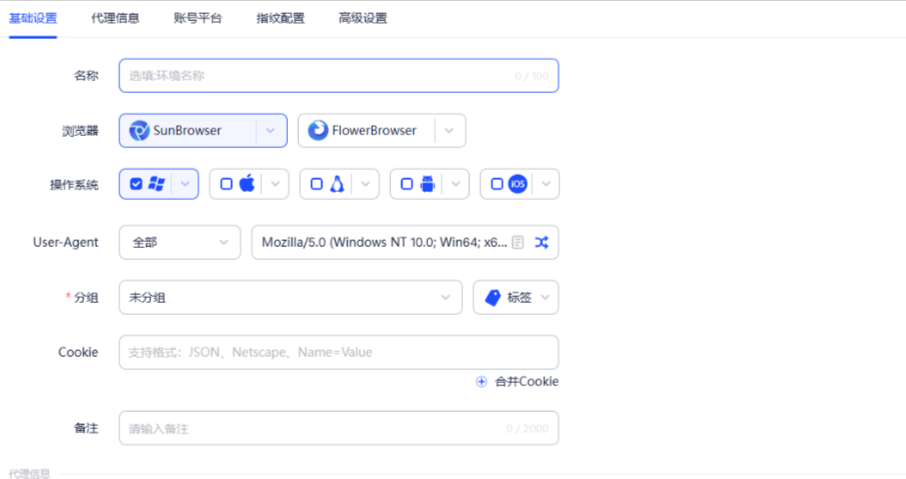Image resolution: width=906 pixels, height=479 pixels.
Task: Focus the Cookie input field
Action: (x=339, y=352)
